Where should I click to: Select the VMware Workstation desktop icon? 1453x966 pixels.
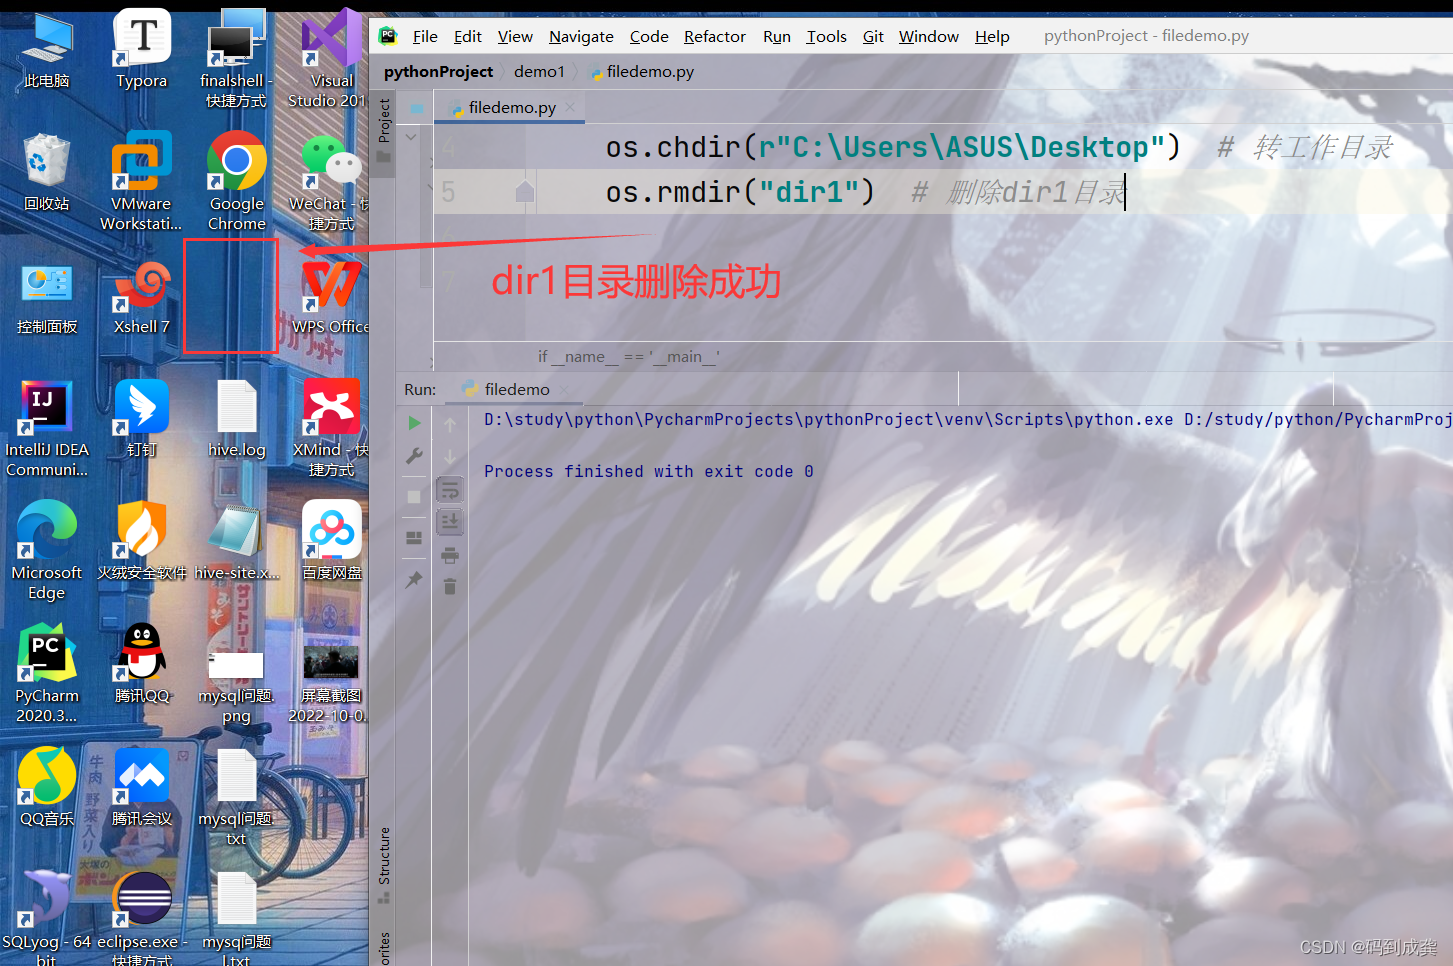point(141,182)
